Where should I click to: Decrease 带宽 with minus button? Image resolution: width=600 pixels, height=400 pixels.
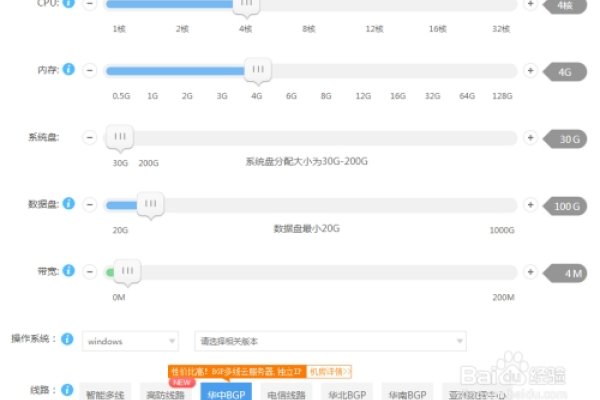[90, 272]
